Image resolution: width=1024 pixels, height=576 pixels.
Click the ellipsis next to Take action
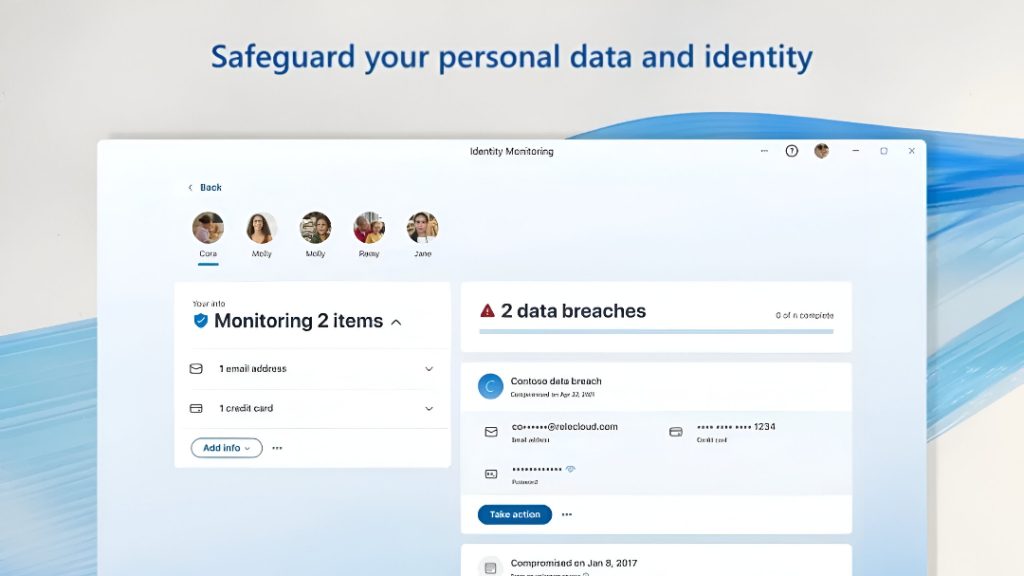[566, 514]
